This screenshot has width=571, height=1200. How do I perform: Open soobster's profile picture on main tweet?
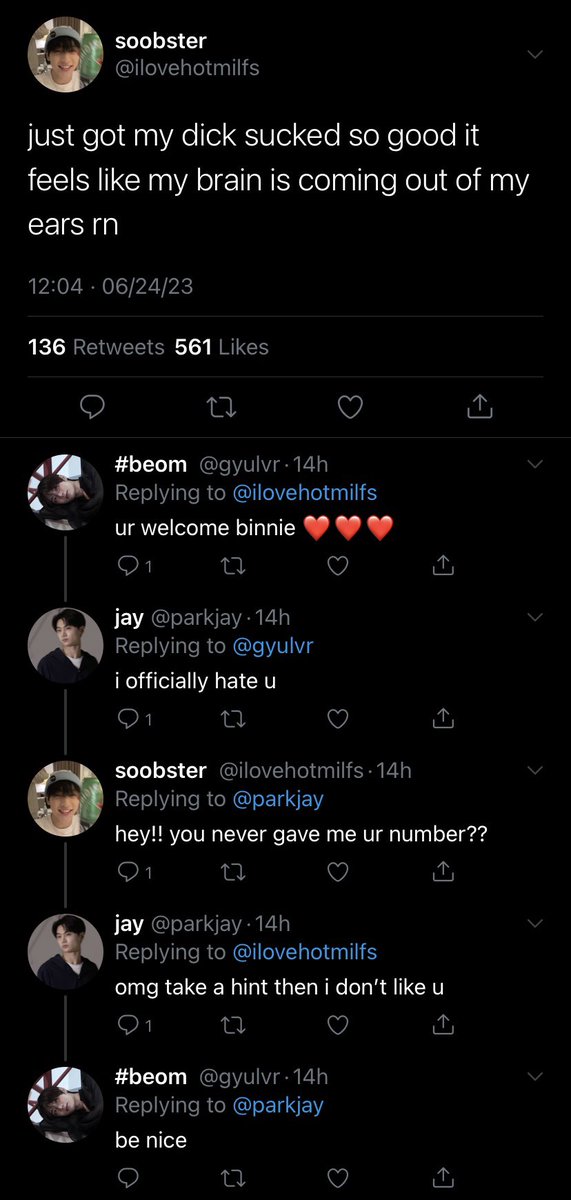pos(65,56)
